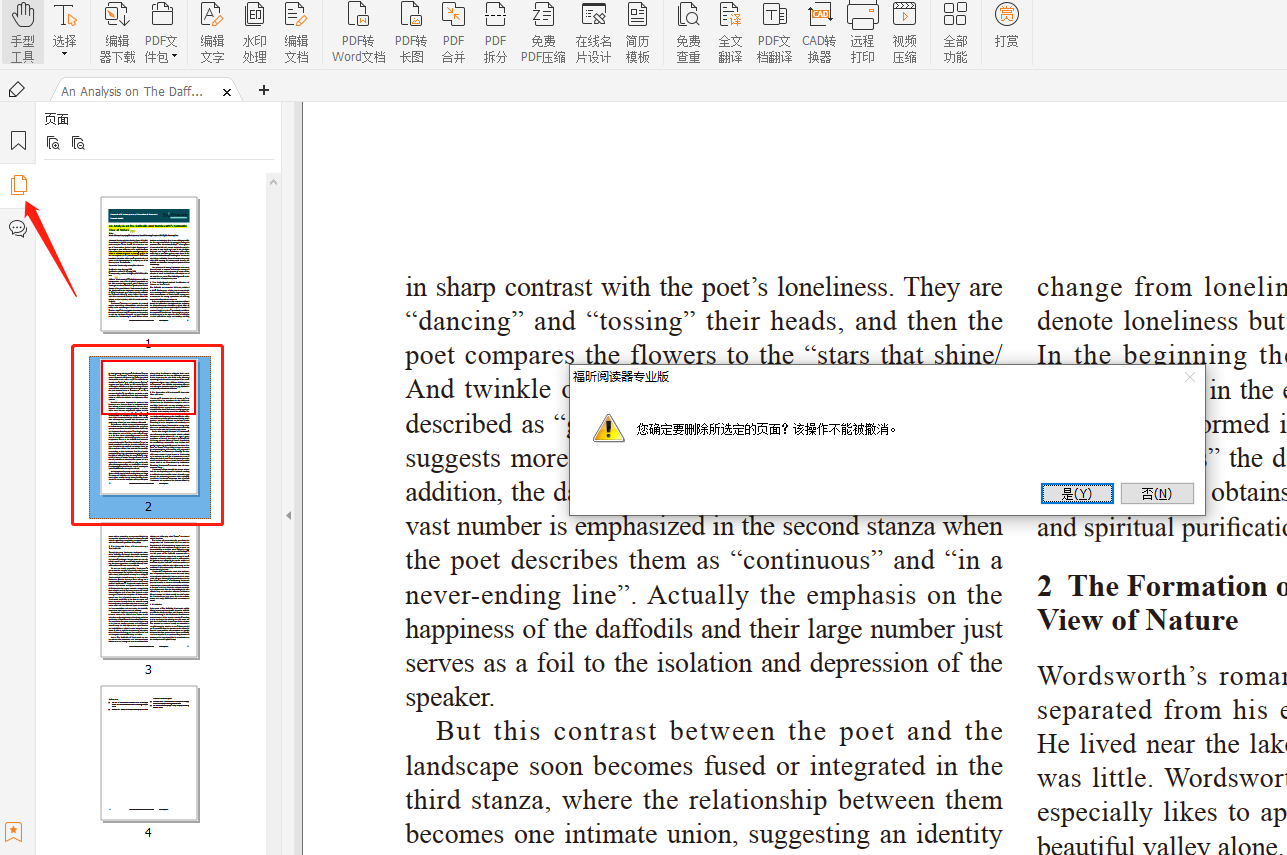Confirm page deletion with 是(Y)

point(1076,494)
